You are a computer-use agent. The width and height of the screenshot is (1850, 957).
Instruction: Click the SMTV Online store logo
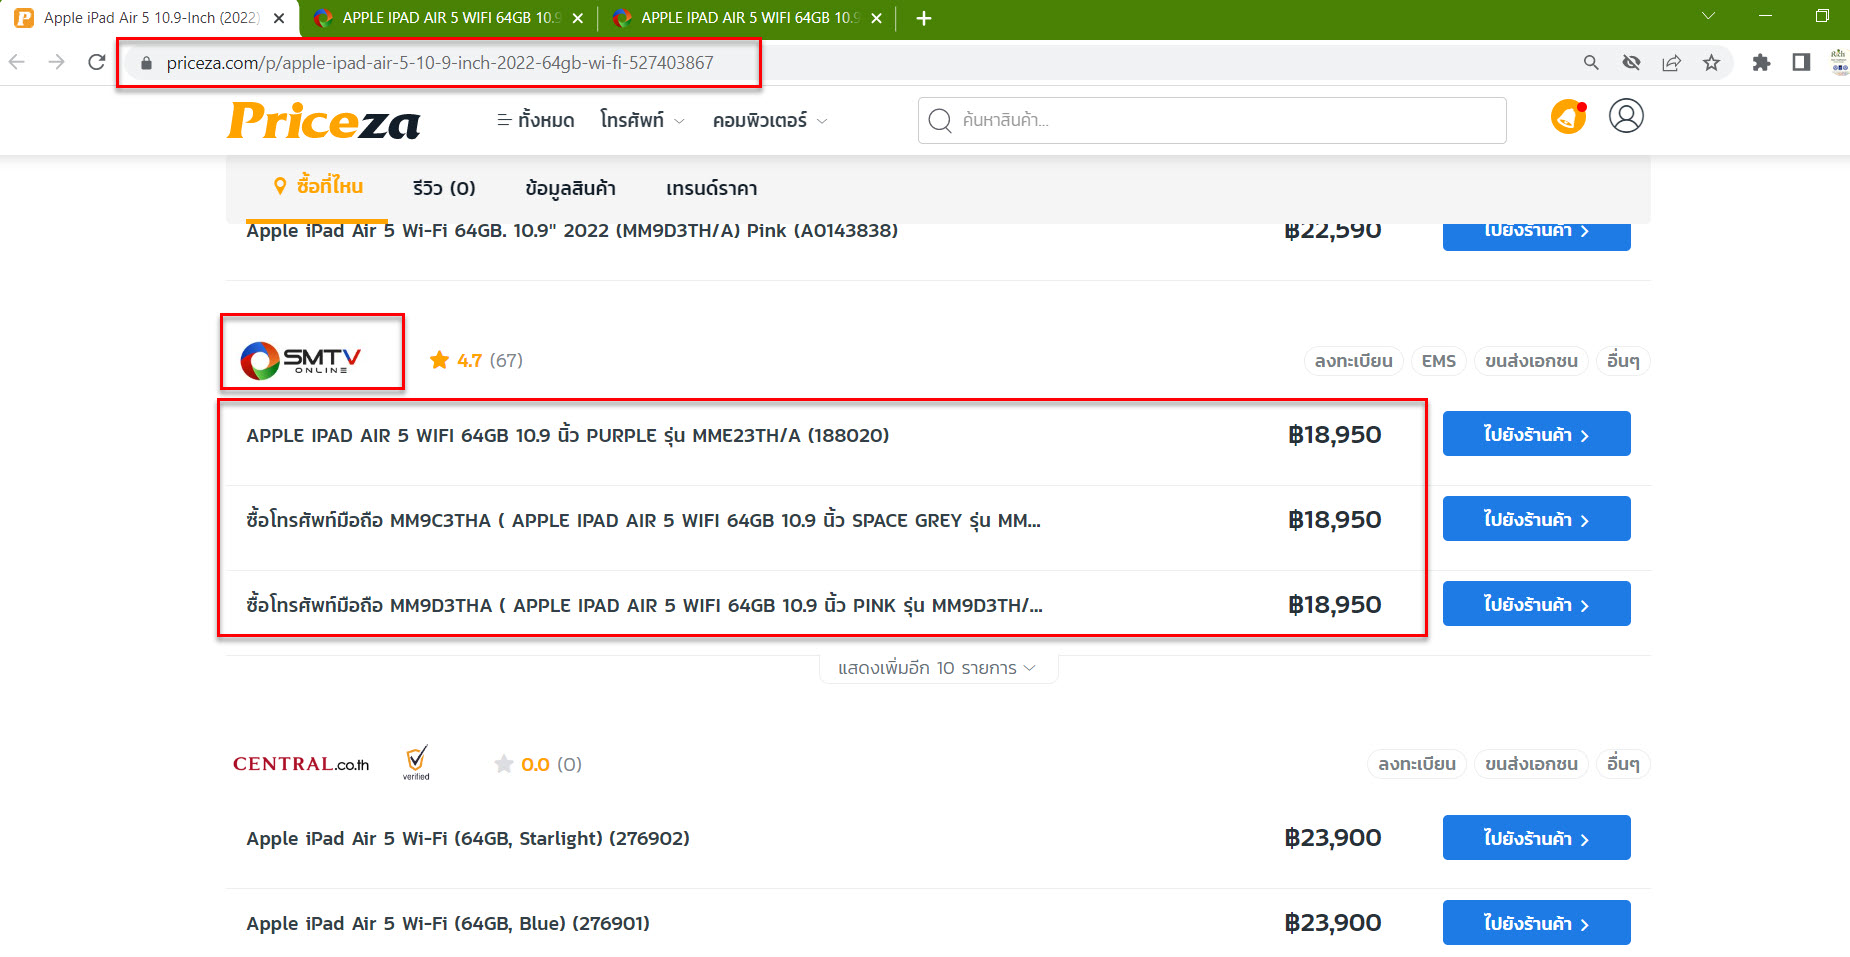300,360
